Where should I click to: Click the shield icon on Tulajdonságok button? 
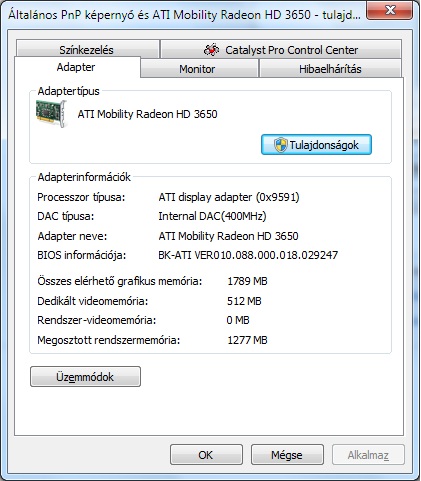point(280,145)
